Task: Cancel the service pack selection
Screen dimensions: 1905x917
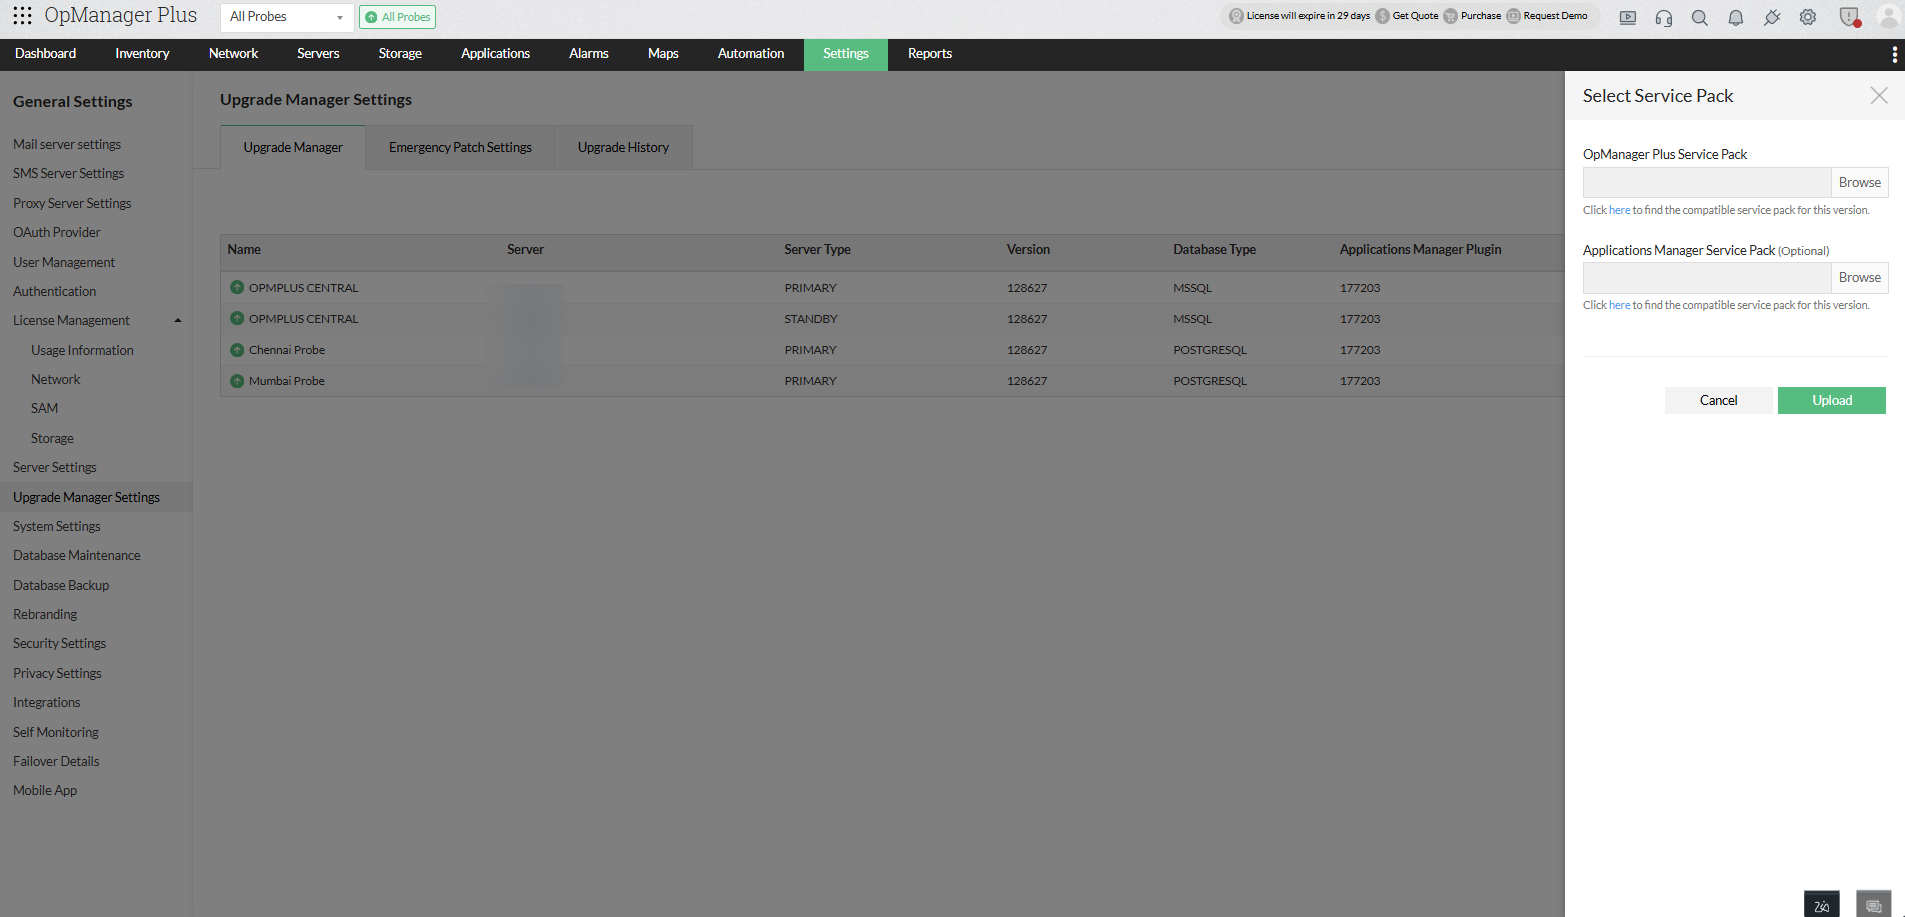Action: point(1718,400)
